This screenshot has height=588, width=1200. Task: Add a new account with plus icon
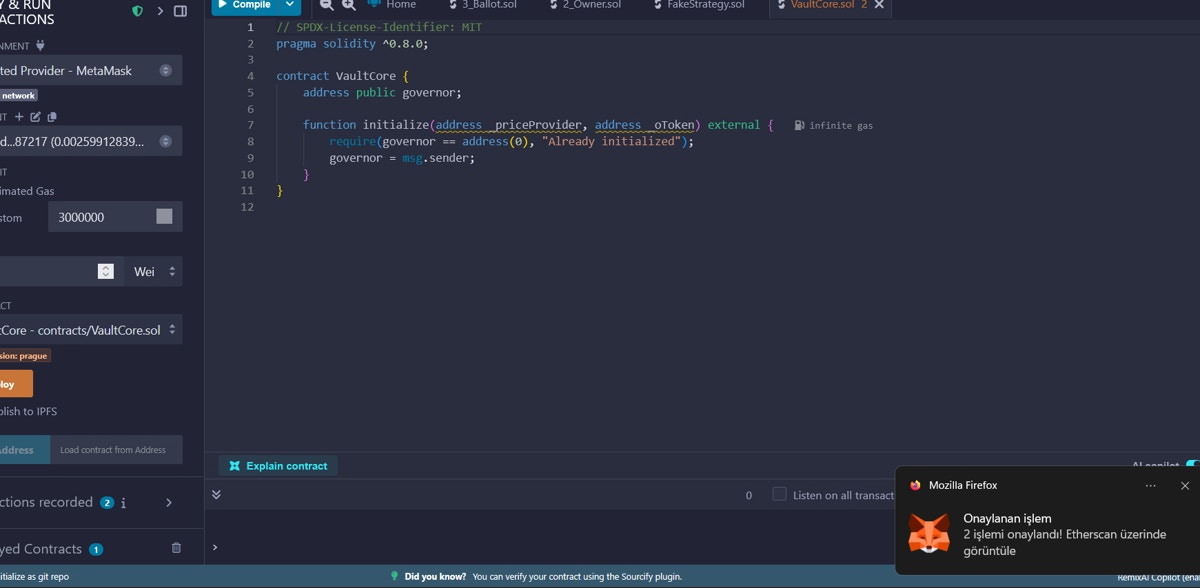point(19,117)
